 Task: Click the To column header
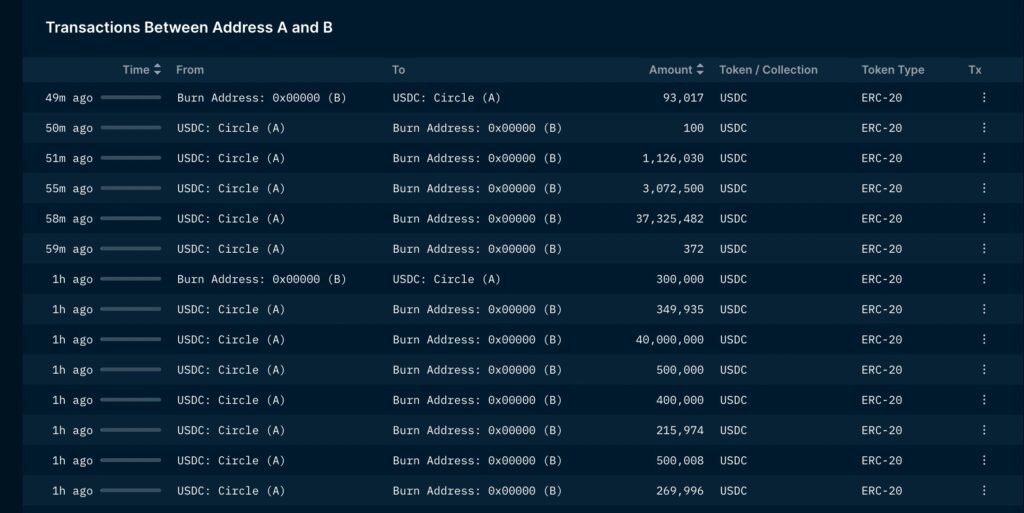click(398, 70)
